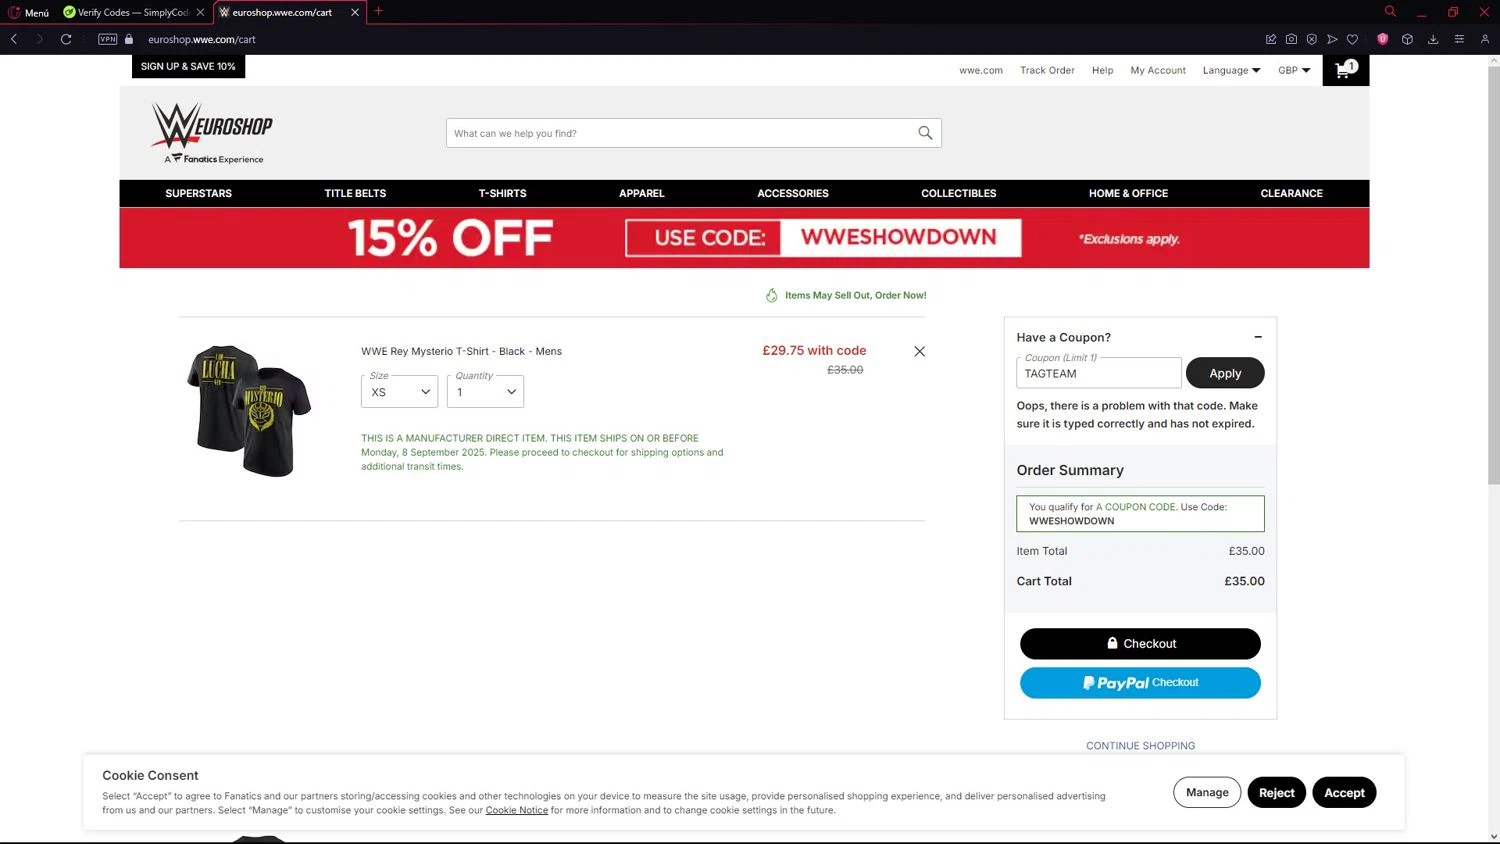The image size is (1500, 844).
Task: Open the browser tab search magnifier
Action: 1390,11
